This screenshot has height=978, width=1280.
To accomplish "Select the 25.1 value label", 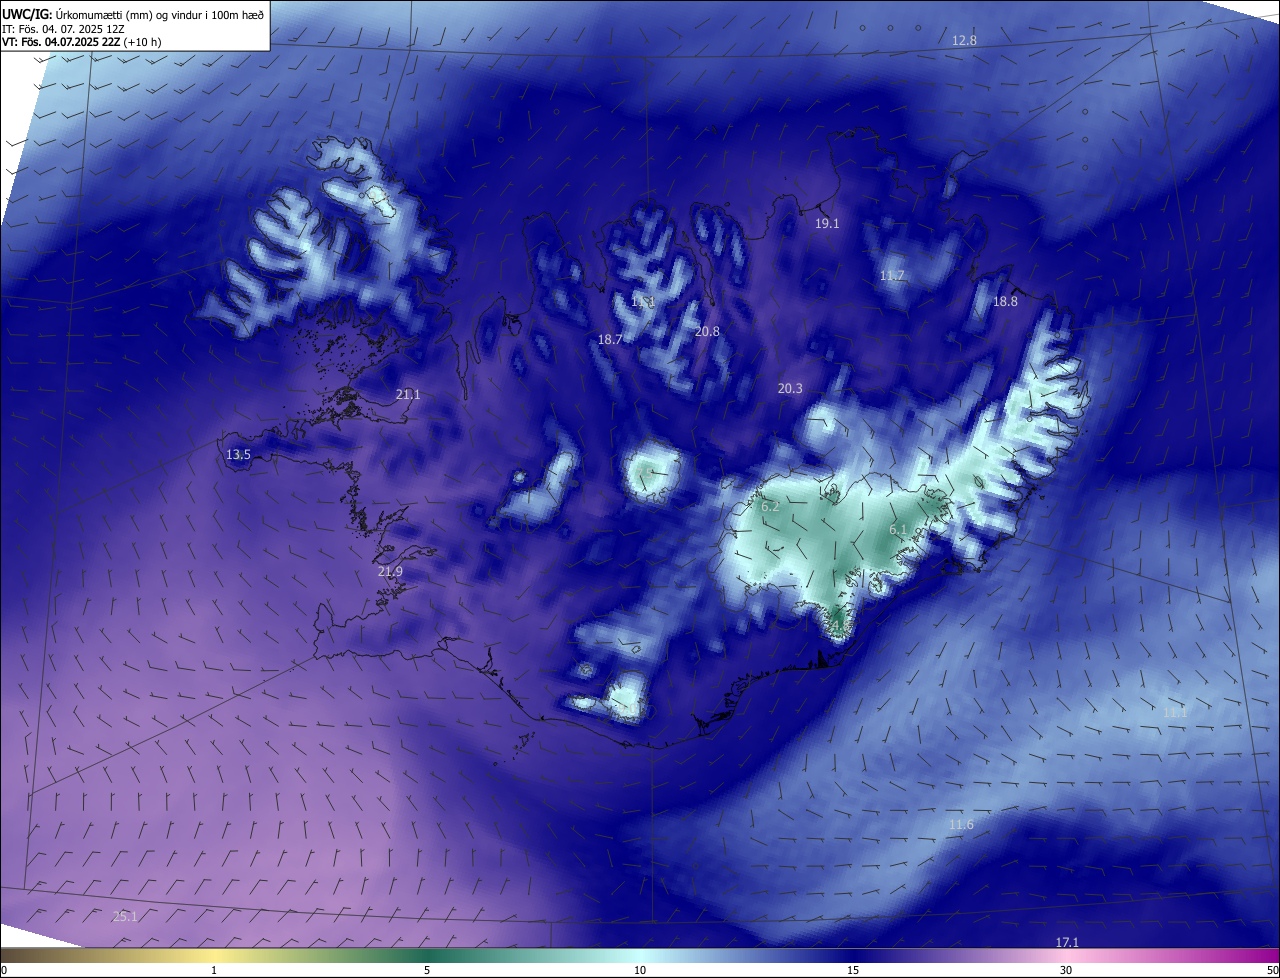I will 125,917.
